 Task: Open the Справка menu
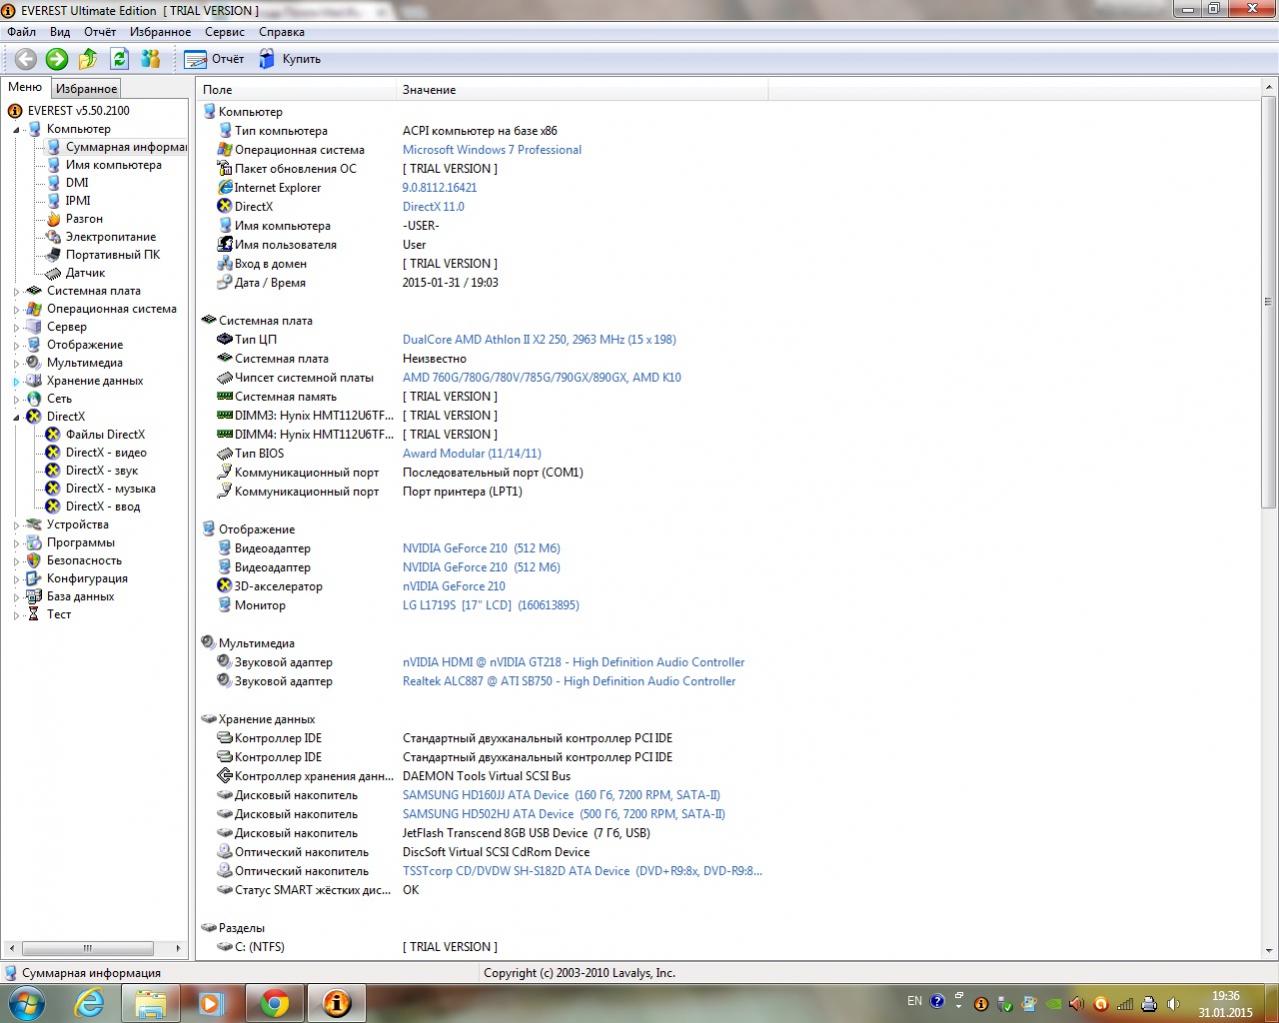pos(282,32)
